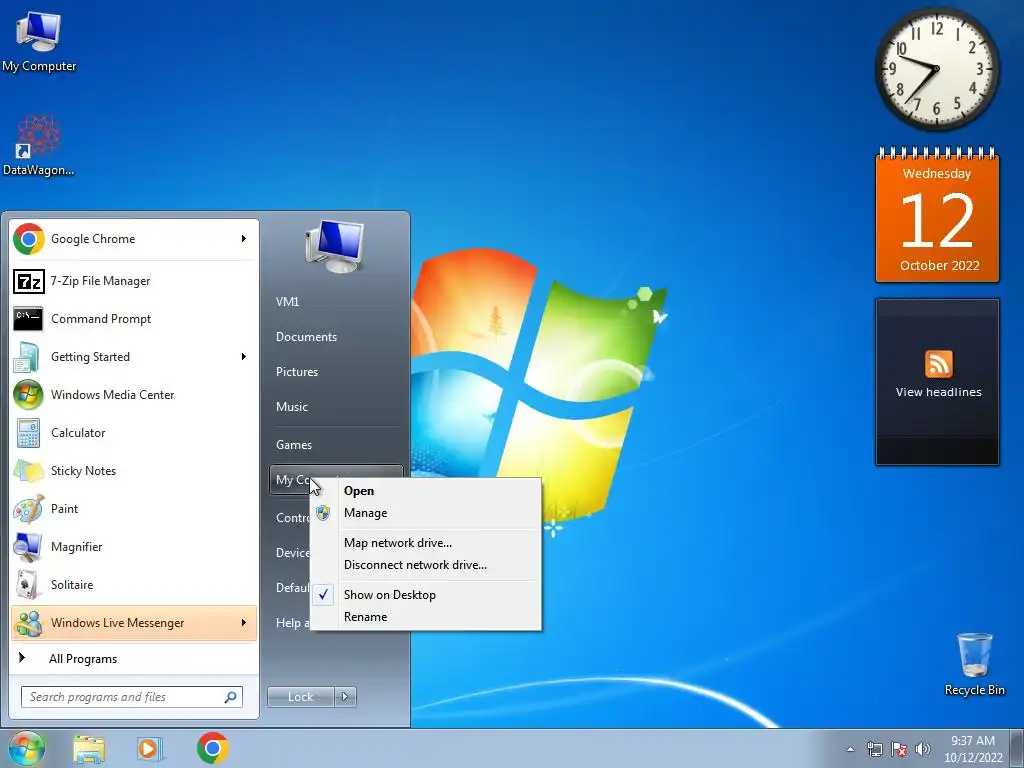Open the Games link in Start menu

point(294,445)
